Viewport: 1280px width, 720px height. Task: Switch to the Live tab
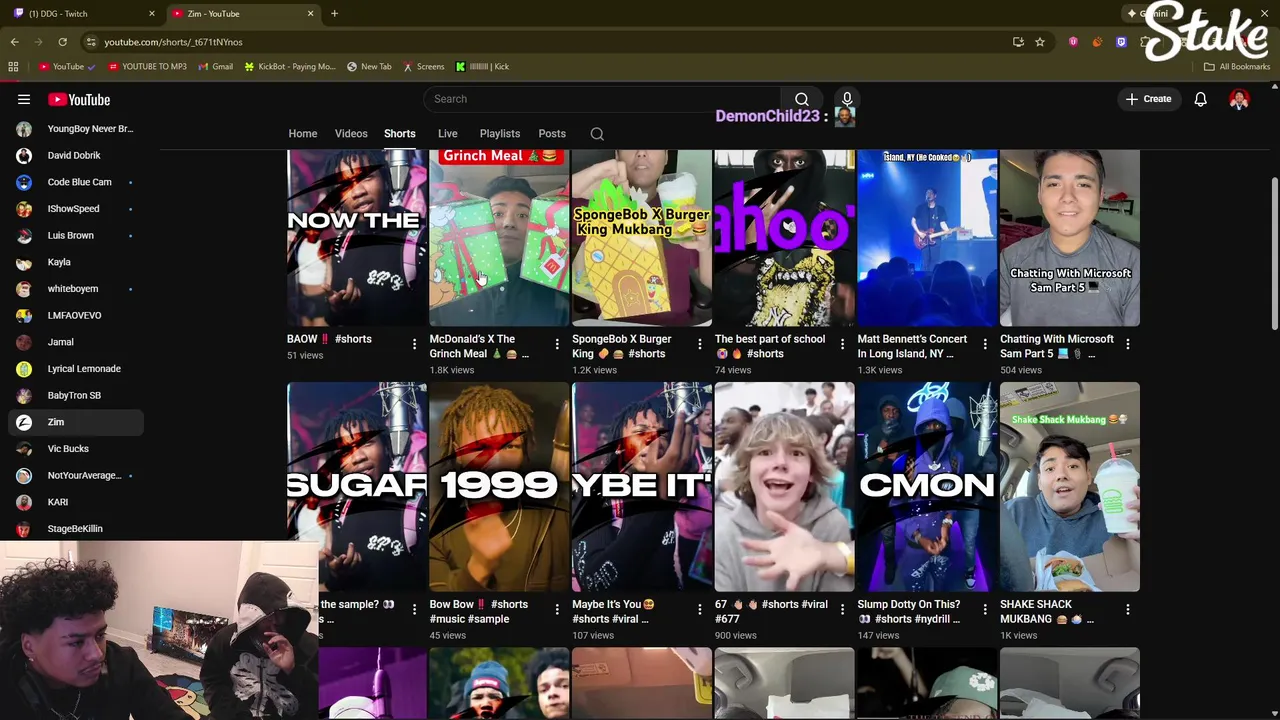448,134
